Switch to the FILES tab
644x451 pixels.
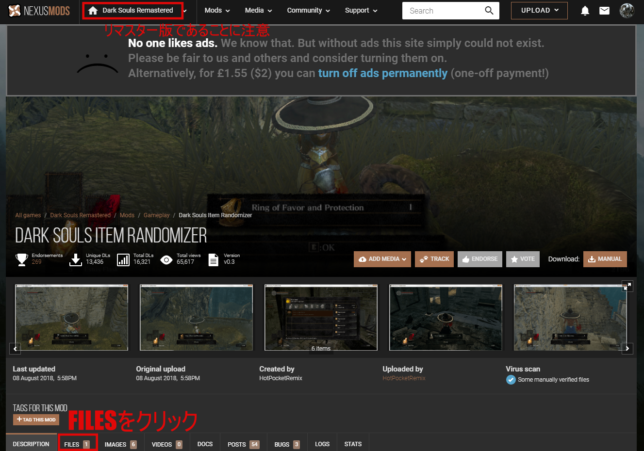pos(78,444)
